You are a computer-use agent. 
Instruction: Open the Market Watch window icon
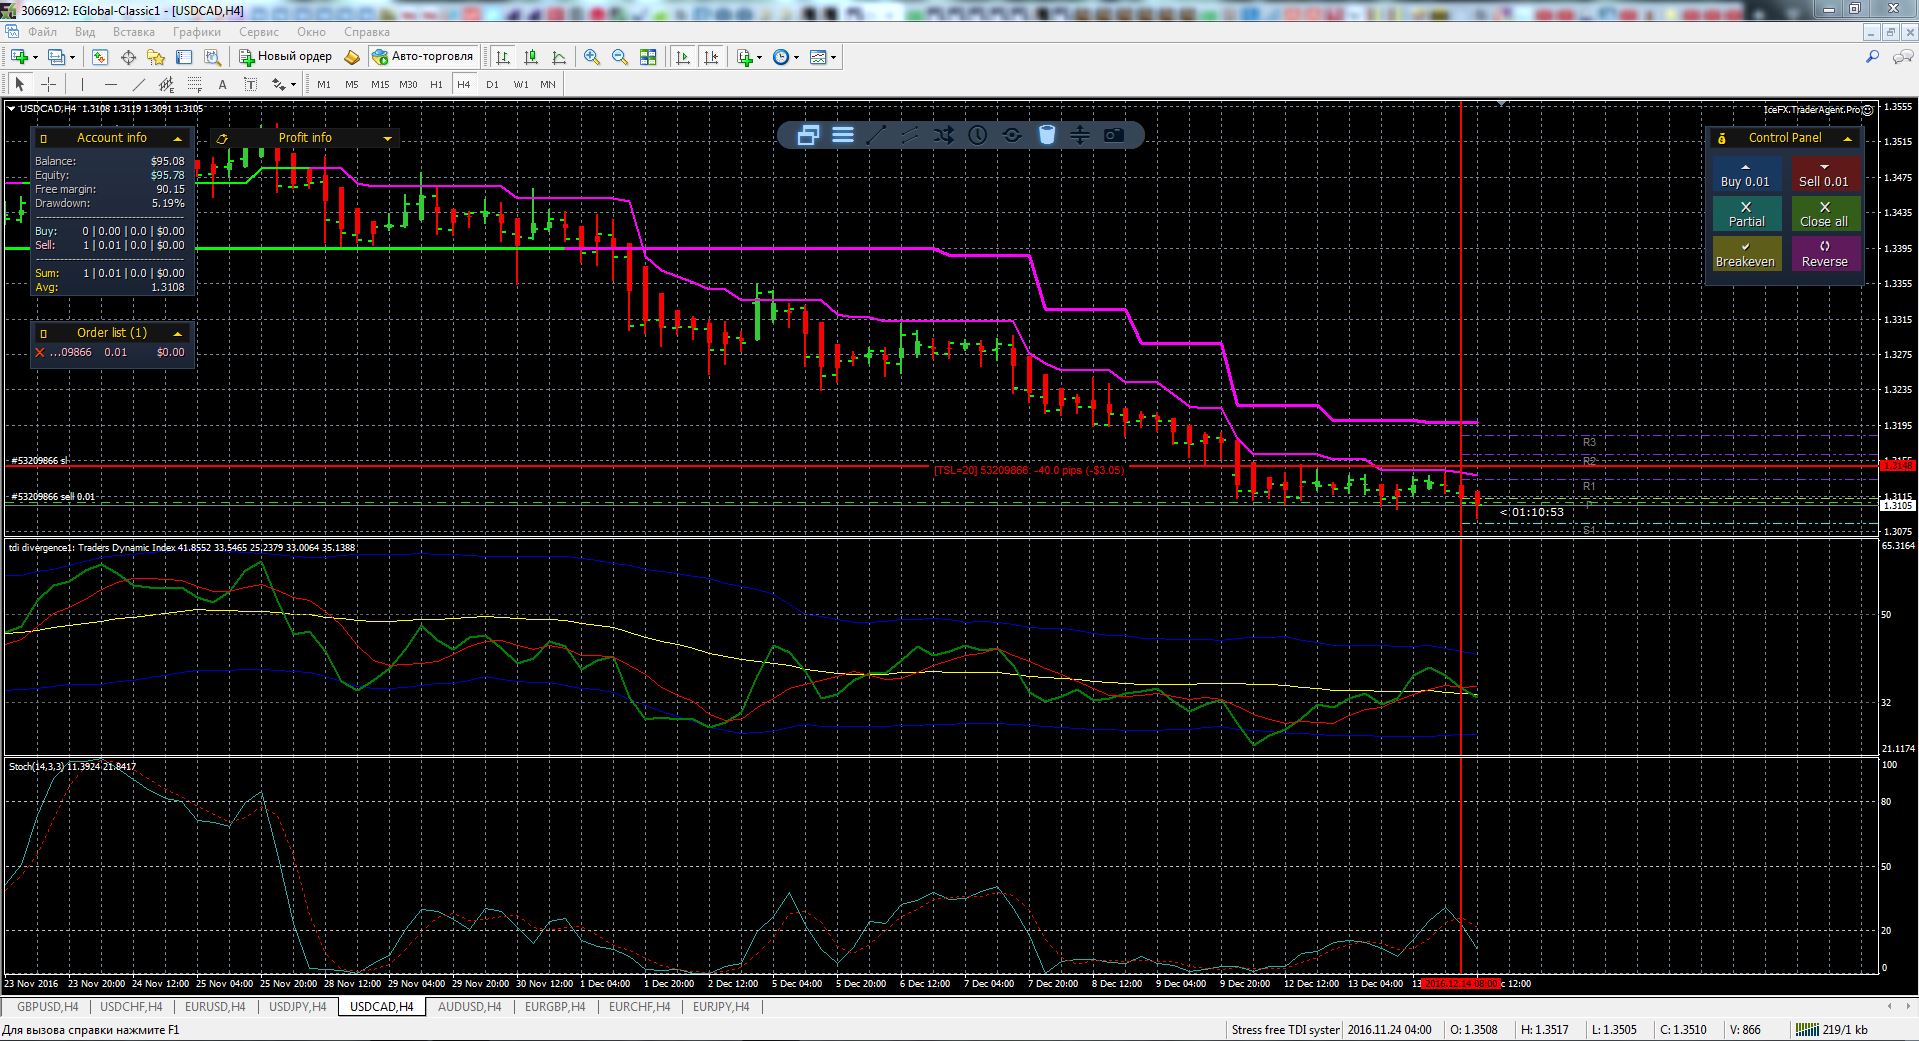click(100, 57)
